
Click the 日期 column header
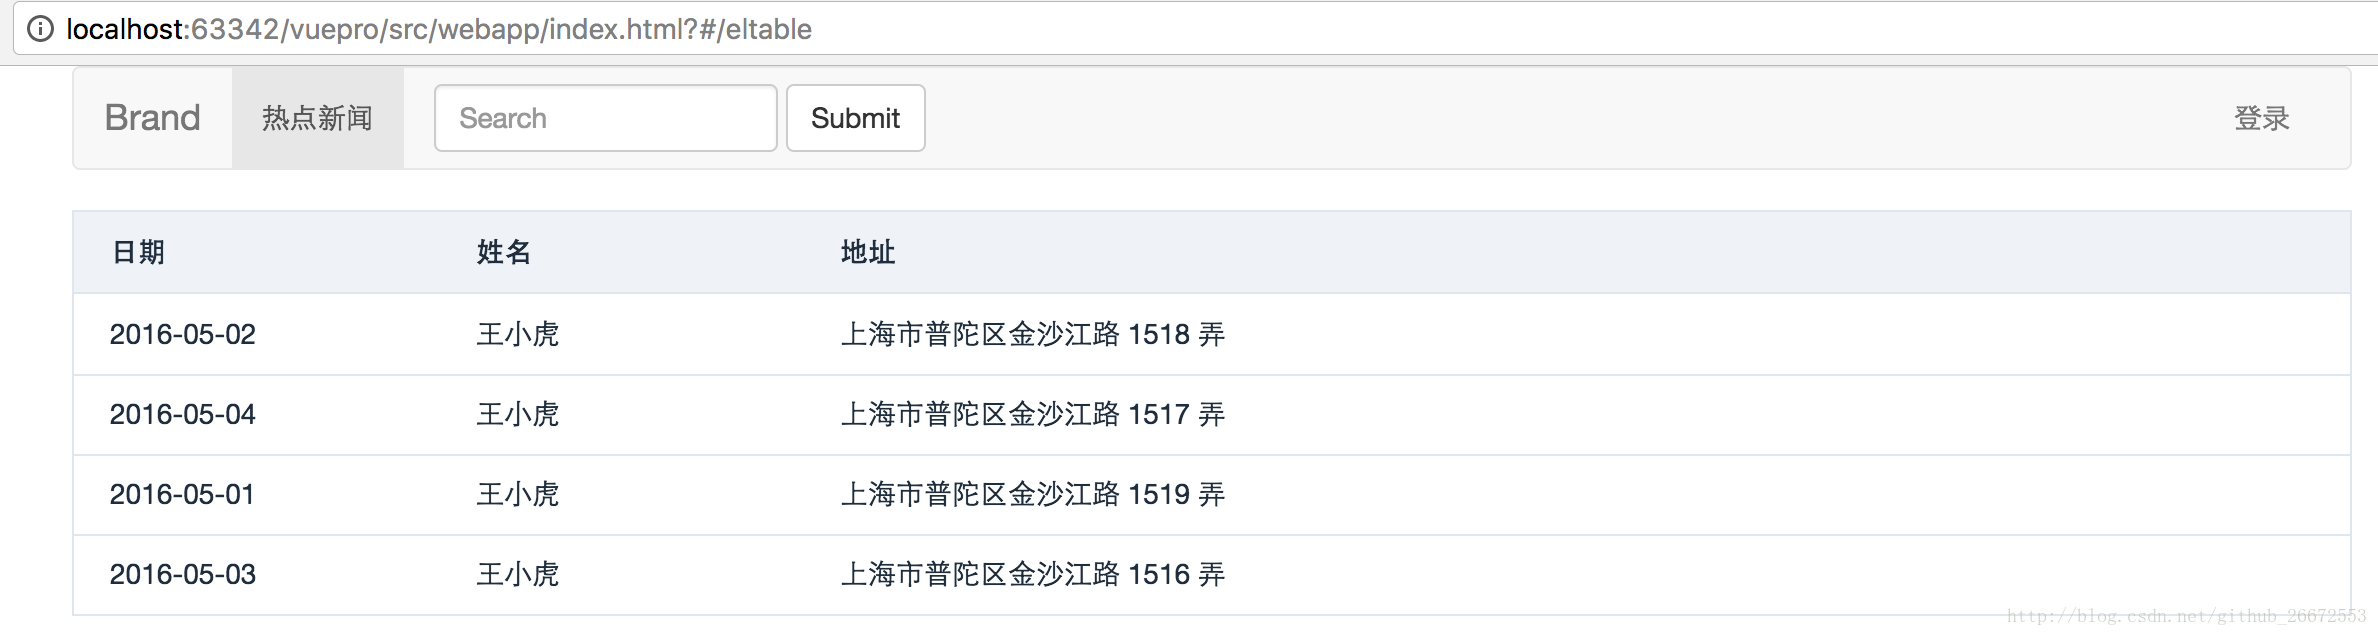[x=138, y=252]
